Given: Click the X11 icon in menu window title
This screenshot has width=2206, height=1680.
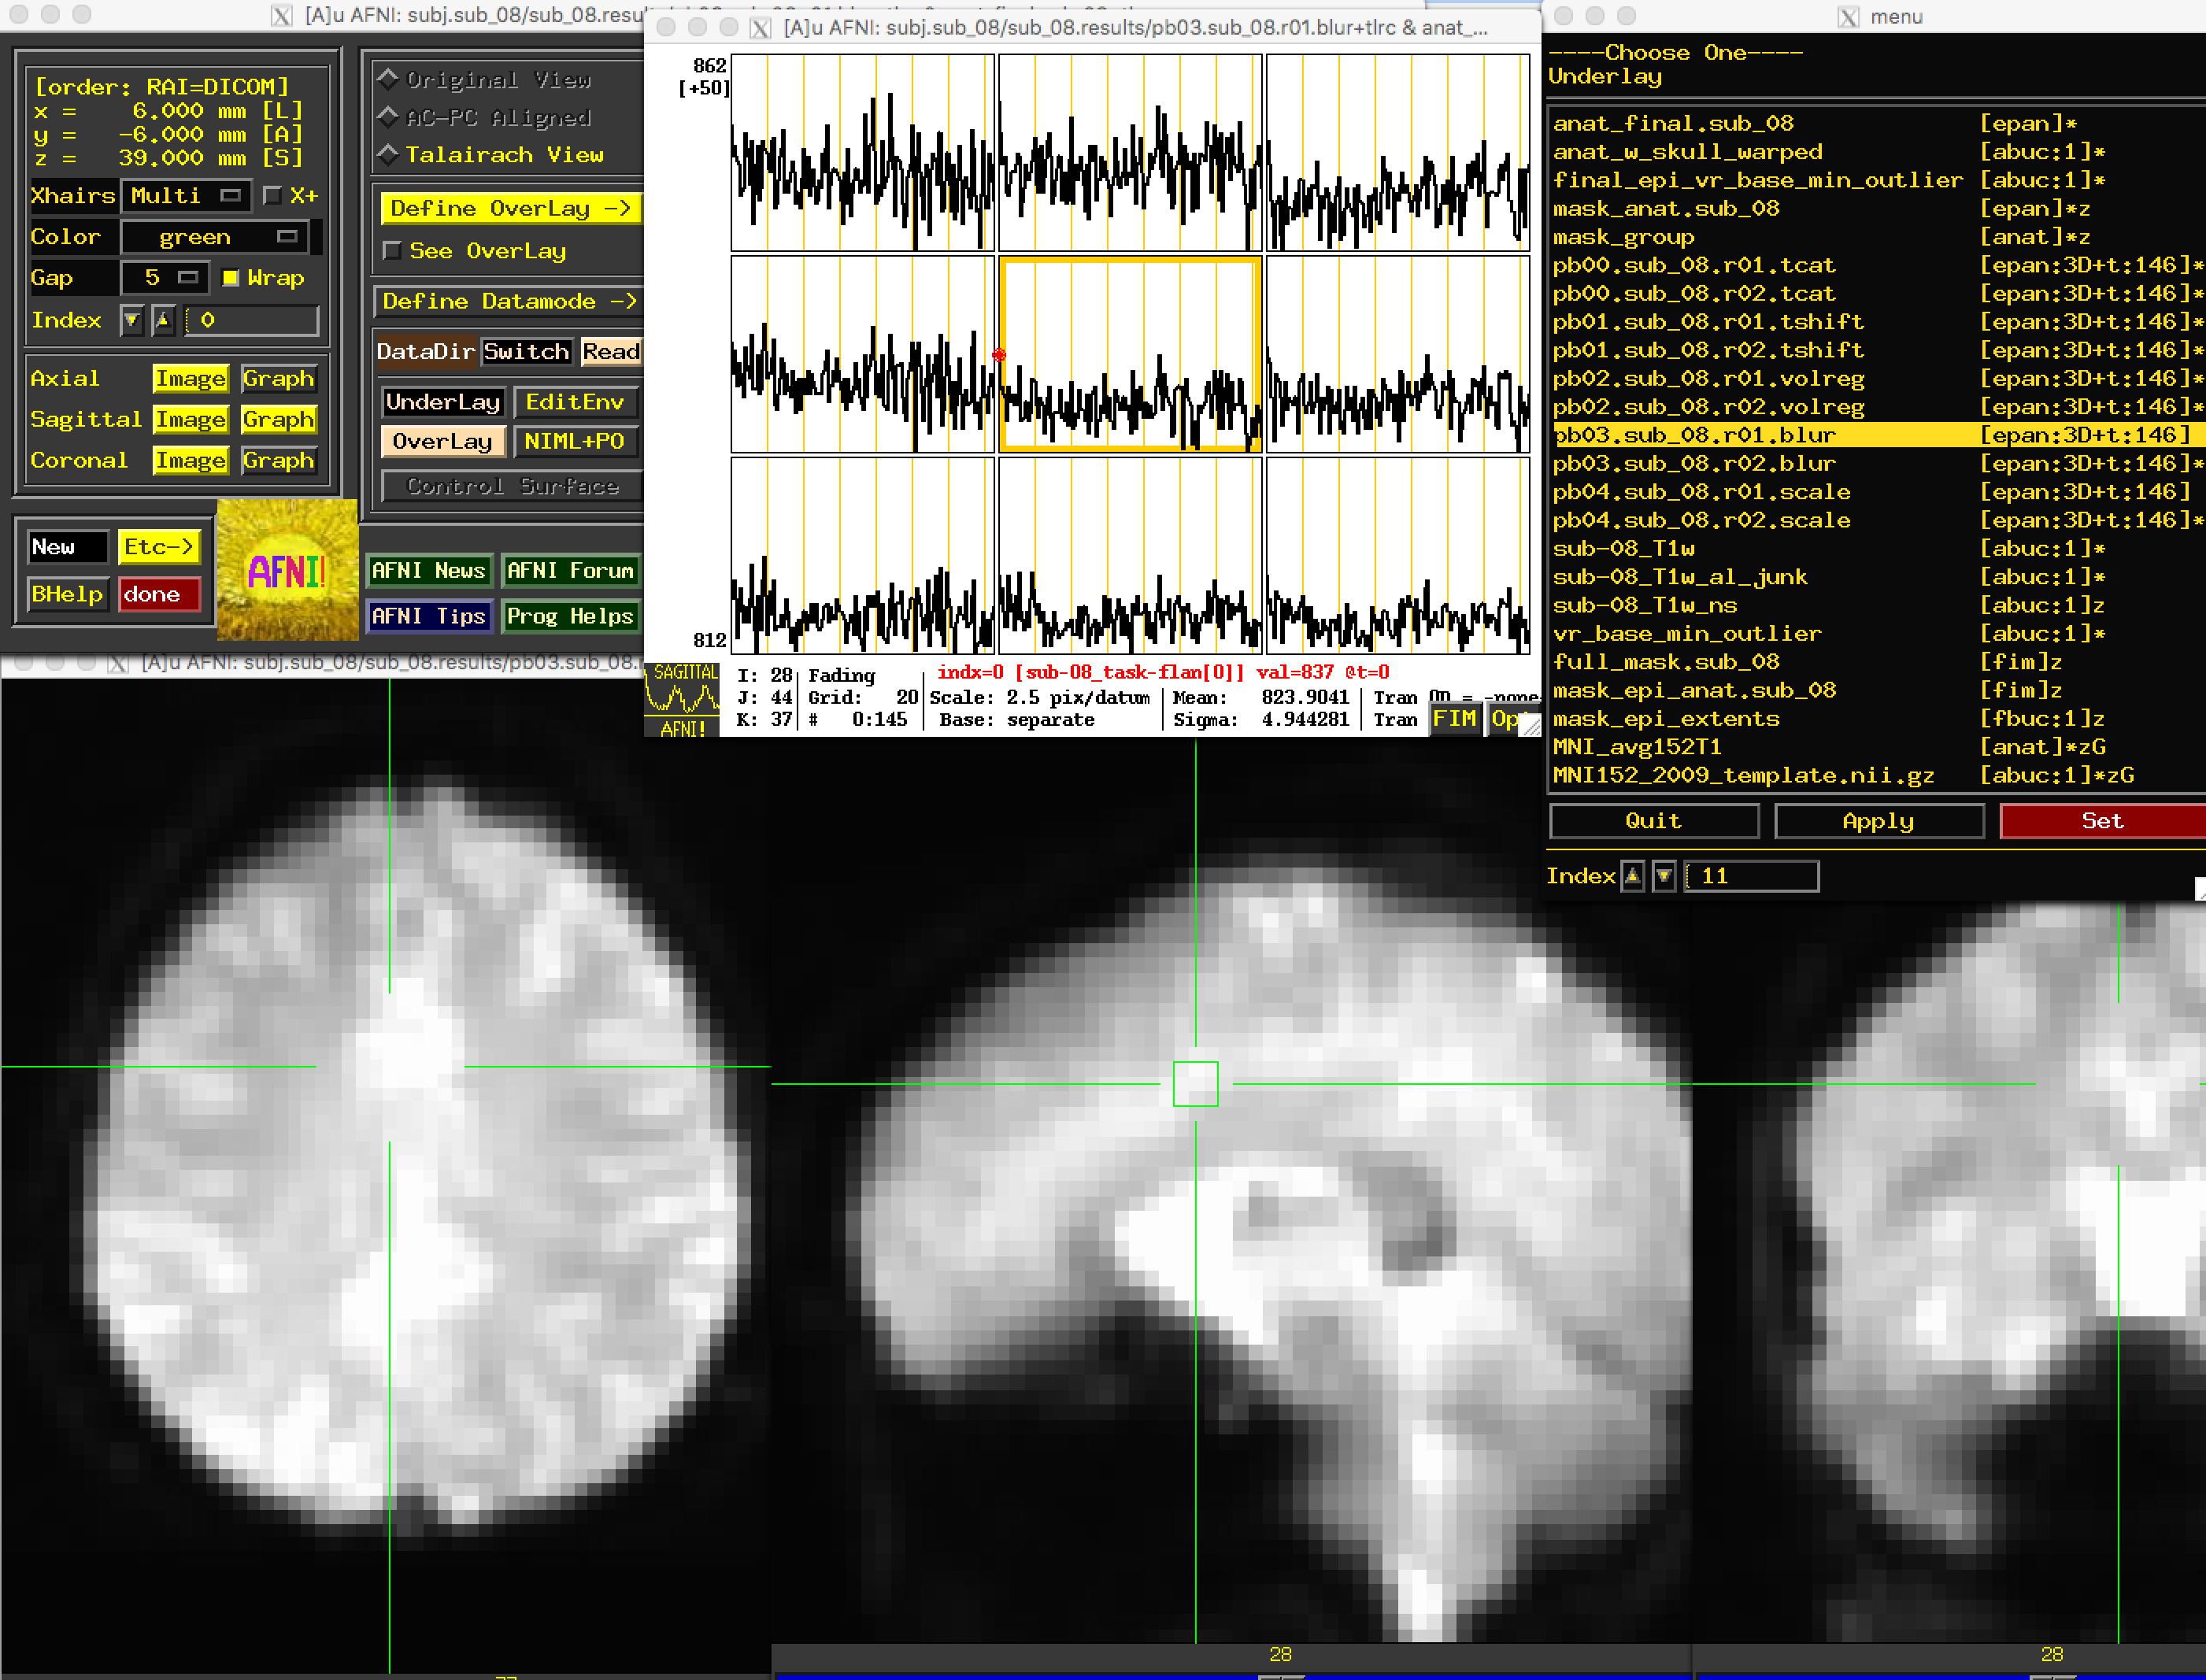Looking at the screenshot, I should click(1849, 16).
